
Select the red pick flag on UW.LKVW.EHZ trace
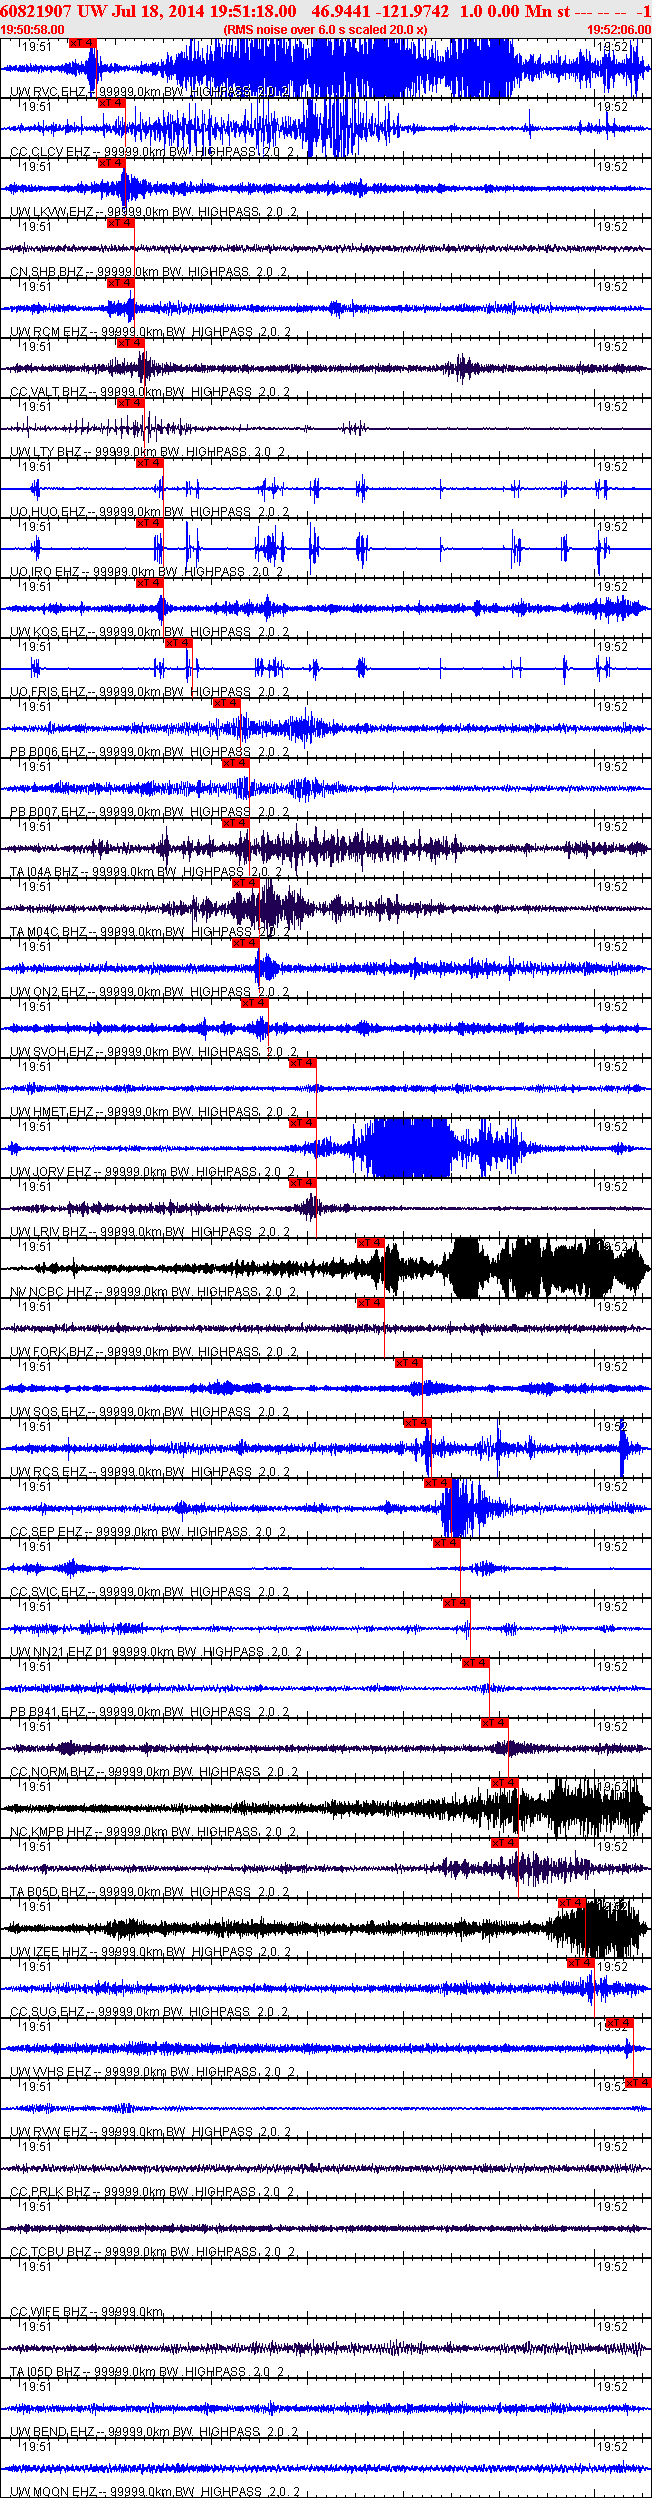pos(111,163)
